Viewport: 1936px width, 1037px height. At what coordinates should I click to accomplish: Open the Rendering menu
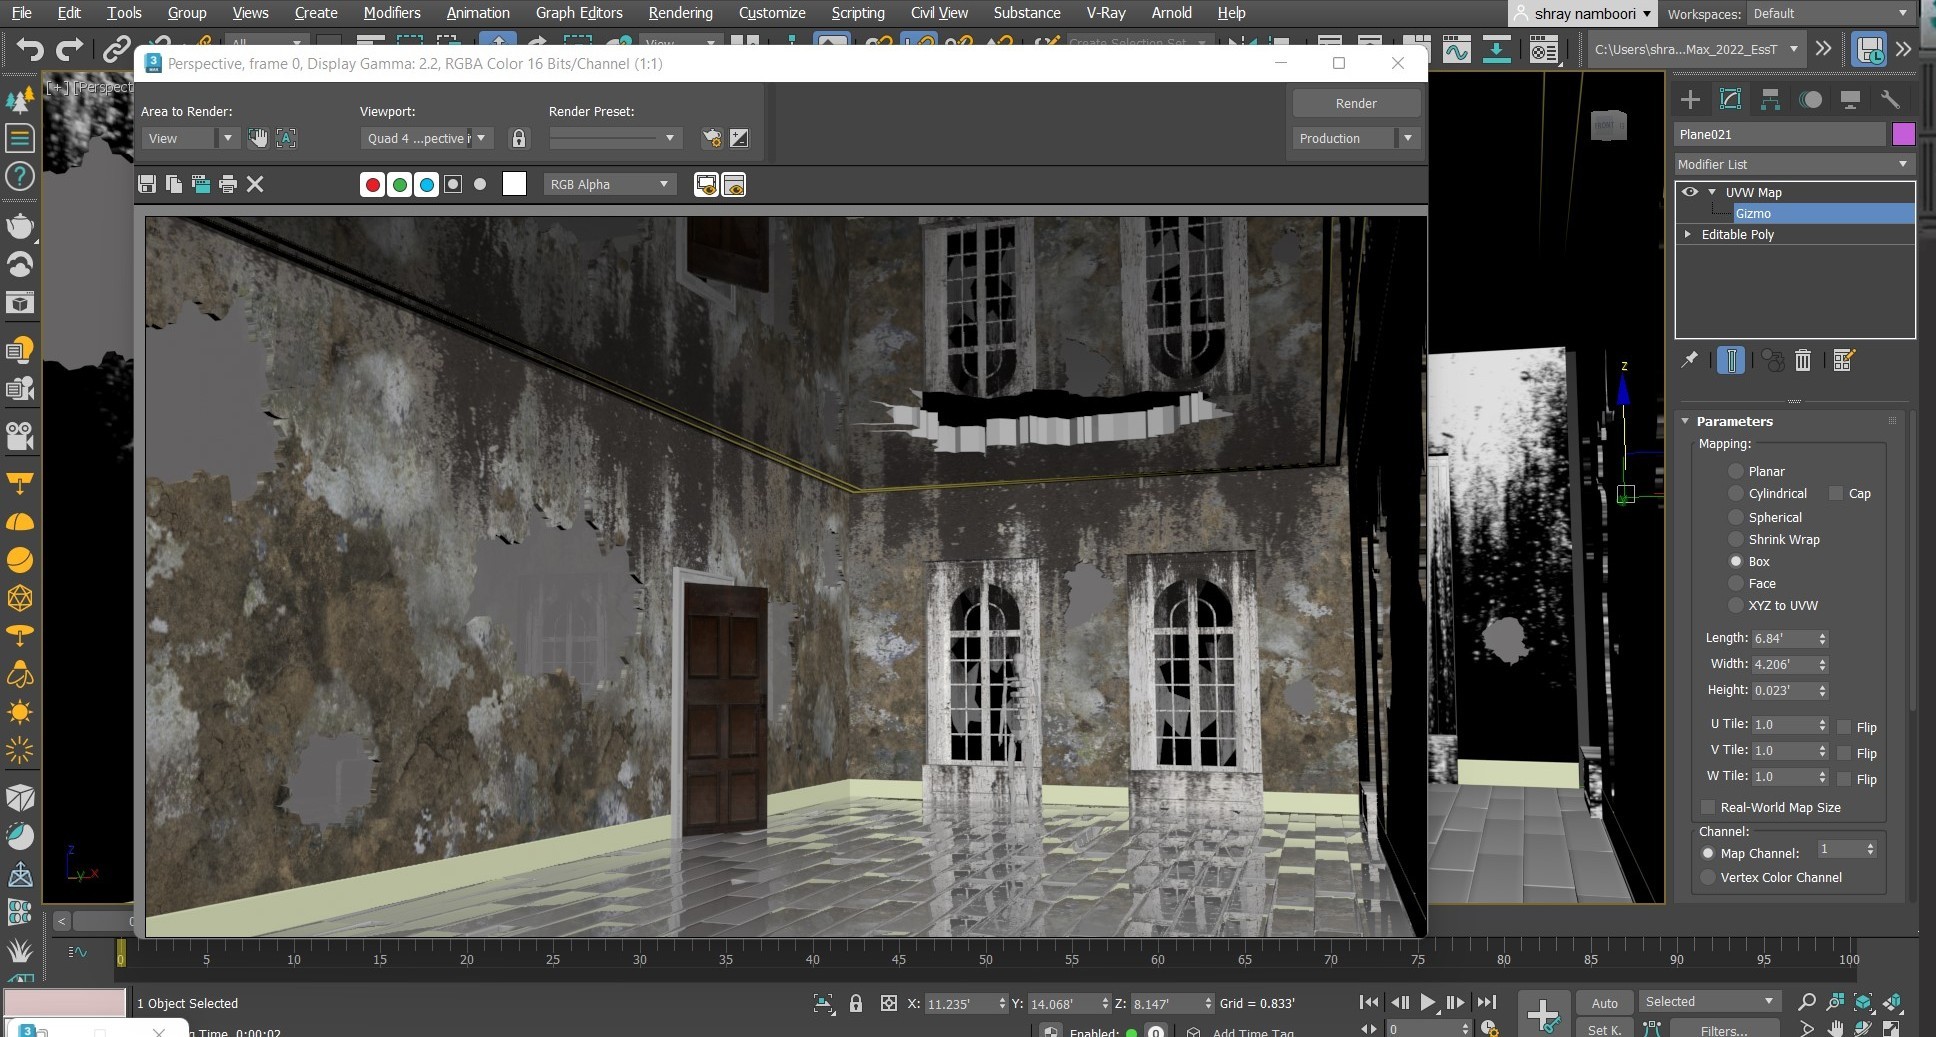[680, 13]
